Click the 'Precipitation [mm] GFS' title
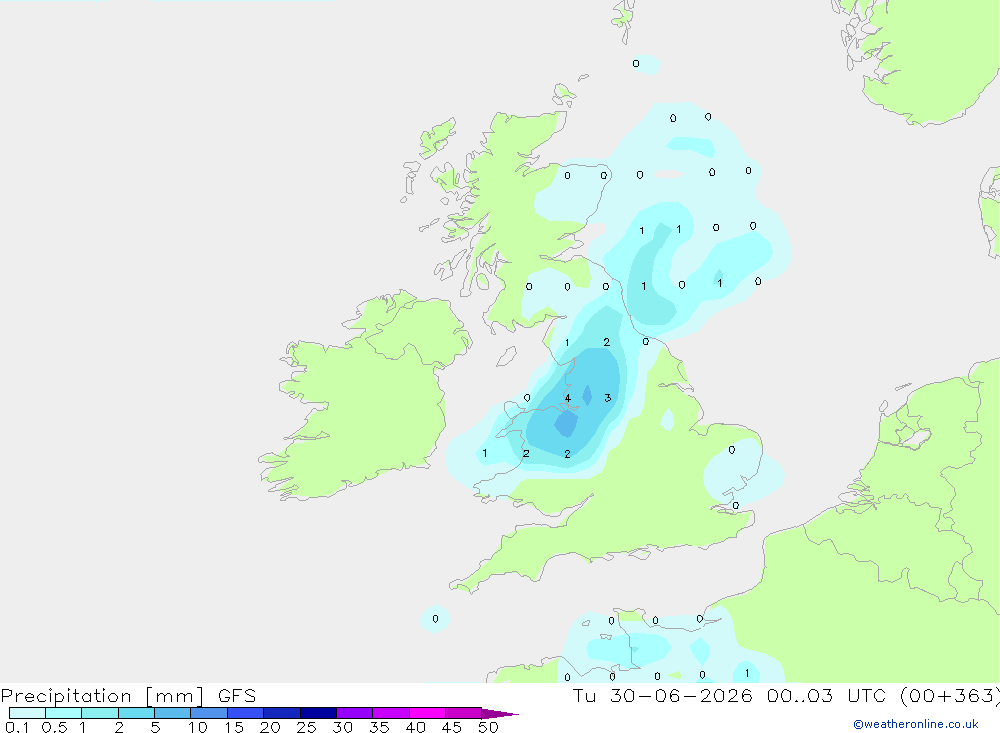 (128, 696)
